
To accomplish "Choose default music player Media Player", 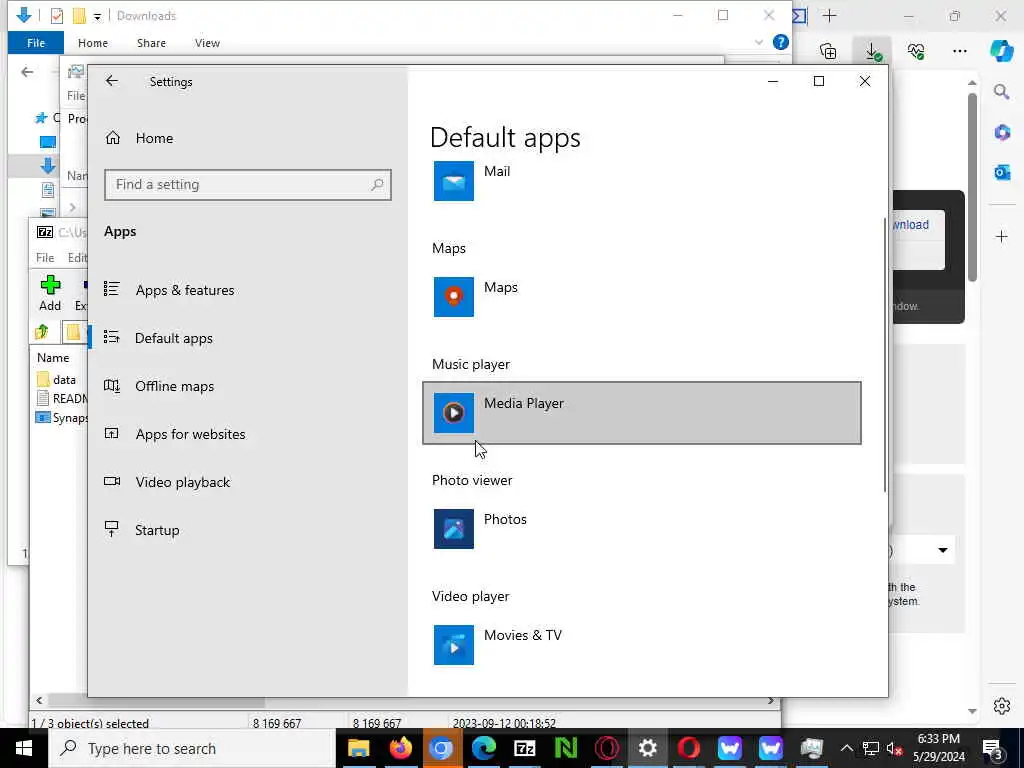I will pos(641,413).
